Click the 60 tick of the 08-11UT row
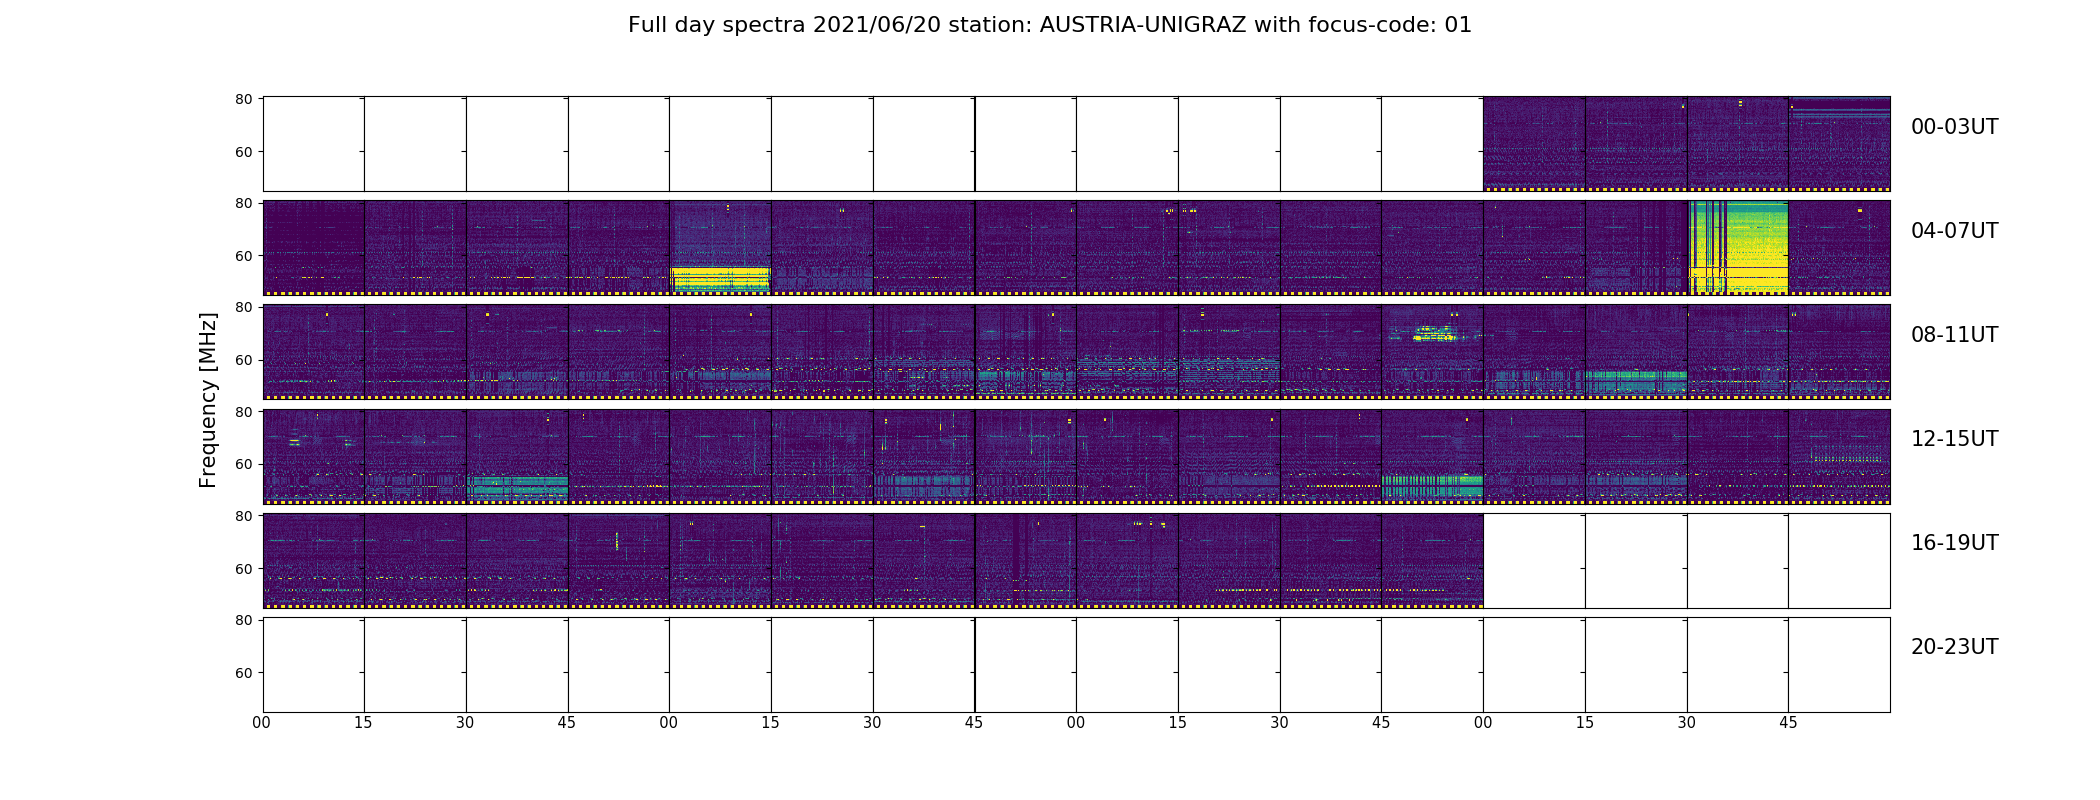This screenshot has width=2100, height=800. (x=243, y=360)
